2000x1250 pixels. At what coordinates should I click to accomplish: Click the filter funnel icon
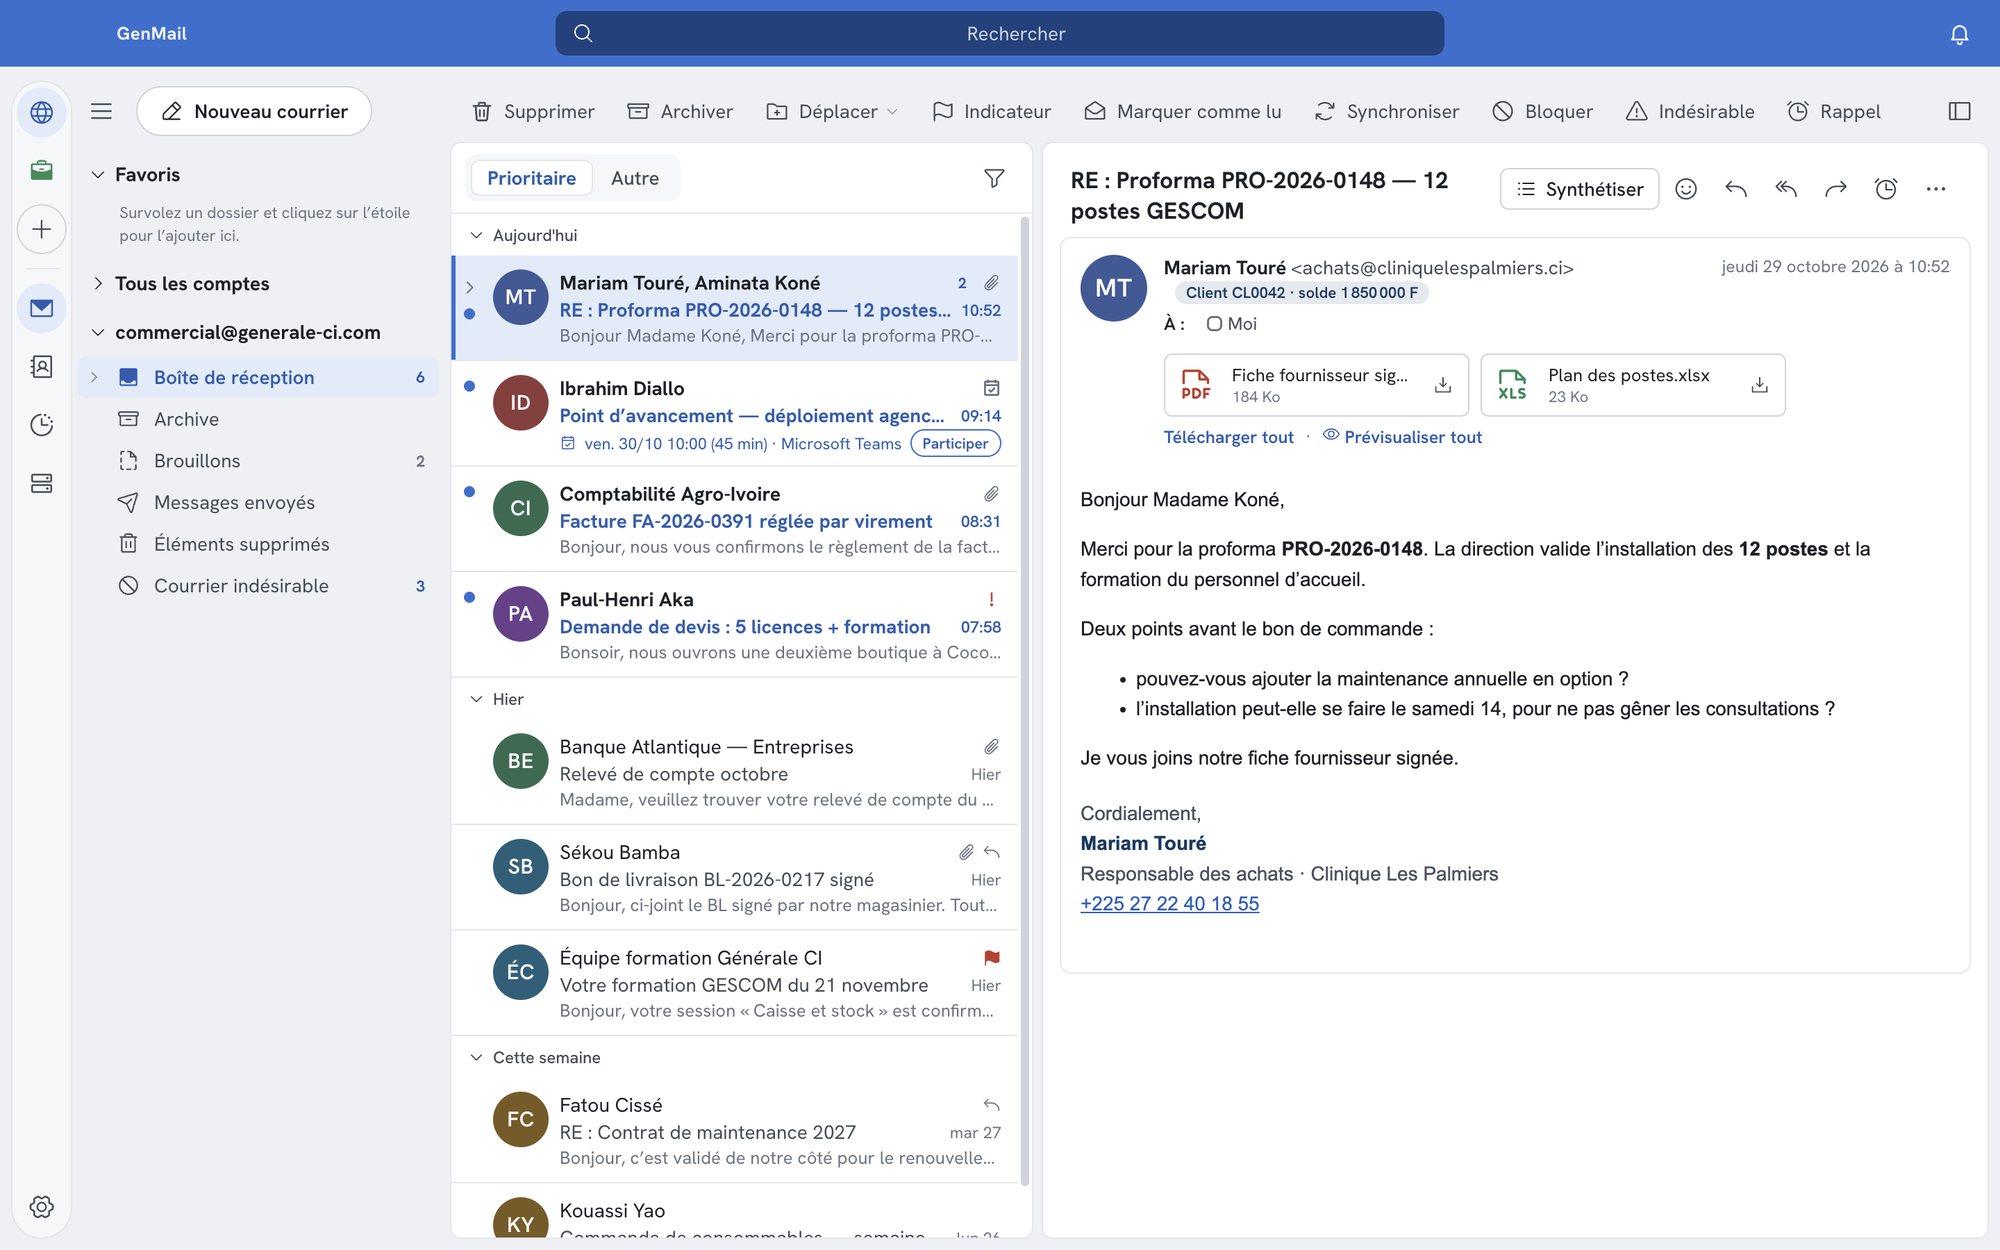pos(994,178)
